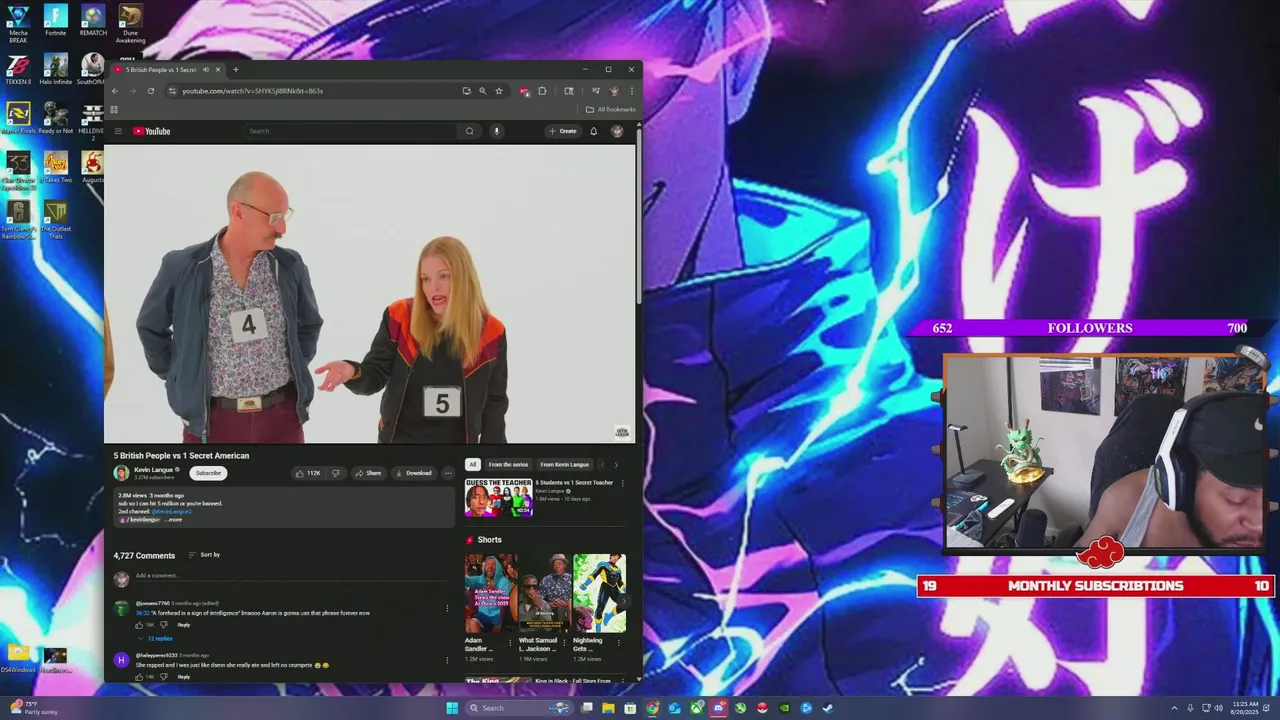Open the Chrome apps grid shortcut
1280x720 pixels.
(114, 109)
